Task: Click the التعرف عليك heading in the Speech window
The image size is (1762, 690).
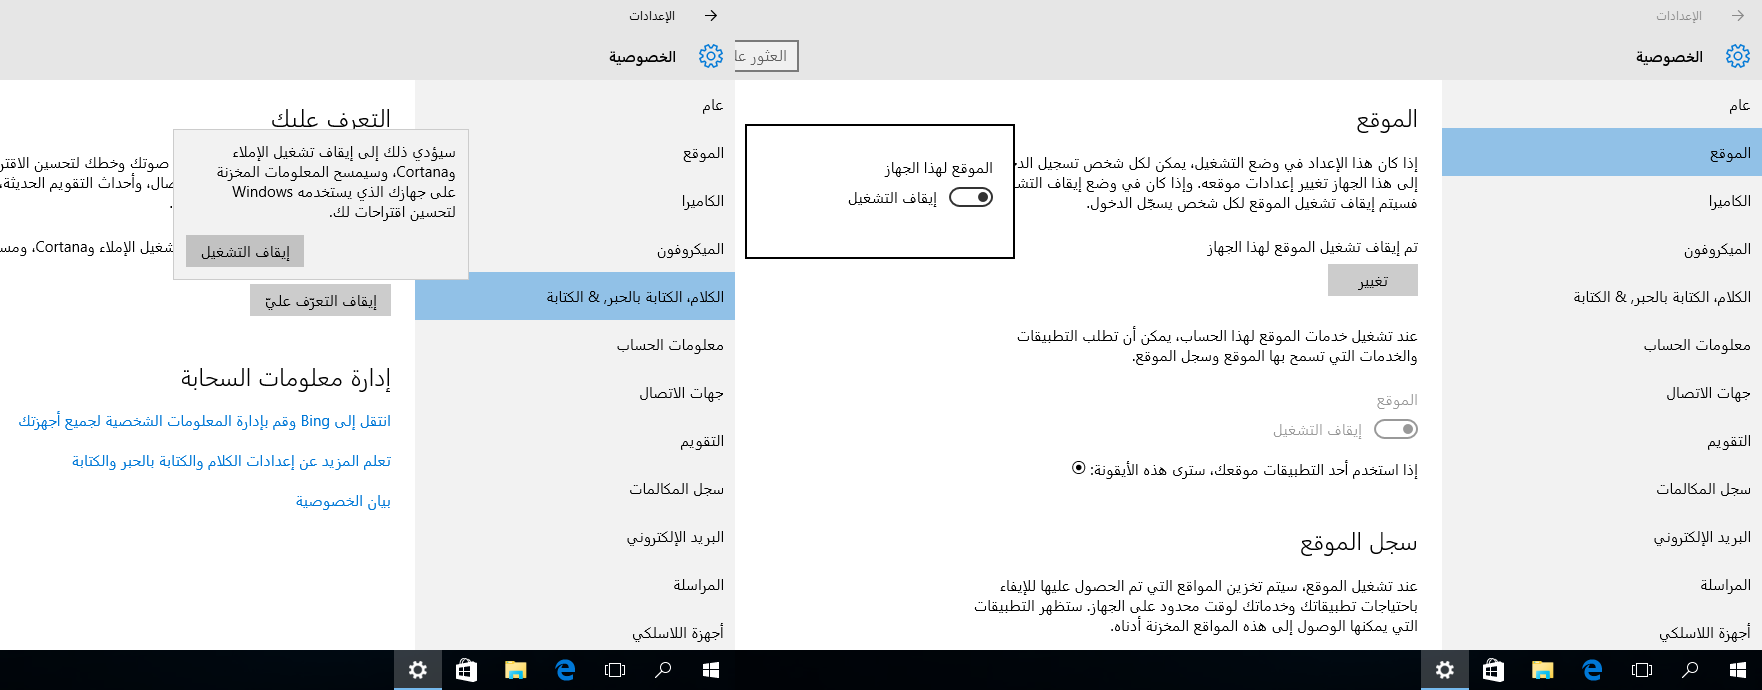Action: point(331,118)
